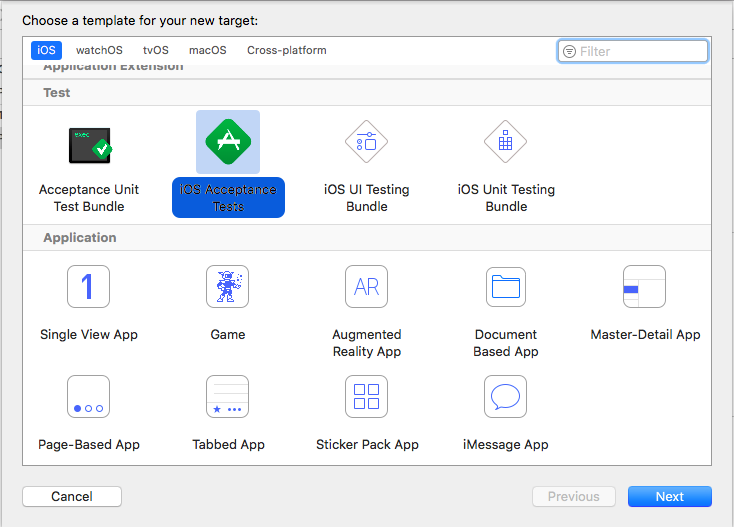
Task: Click the 'Tabbed App' label
Action: pyautogui.click(x=228, y=444)
